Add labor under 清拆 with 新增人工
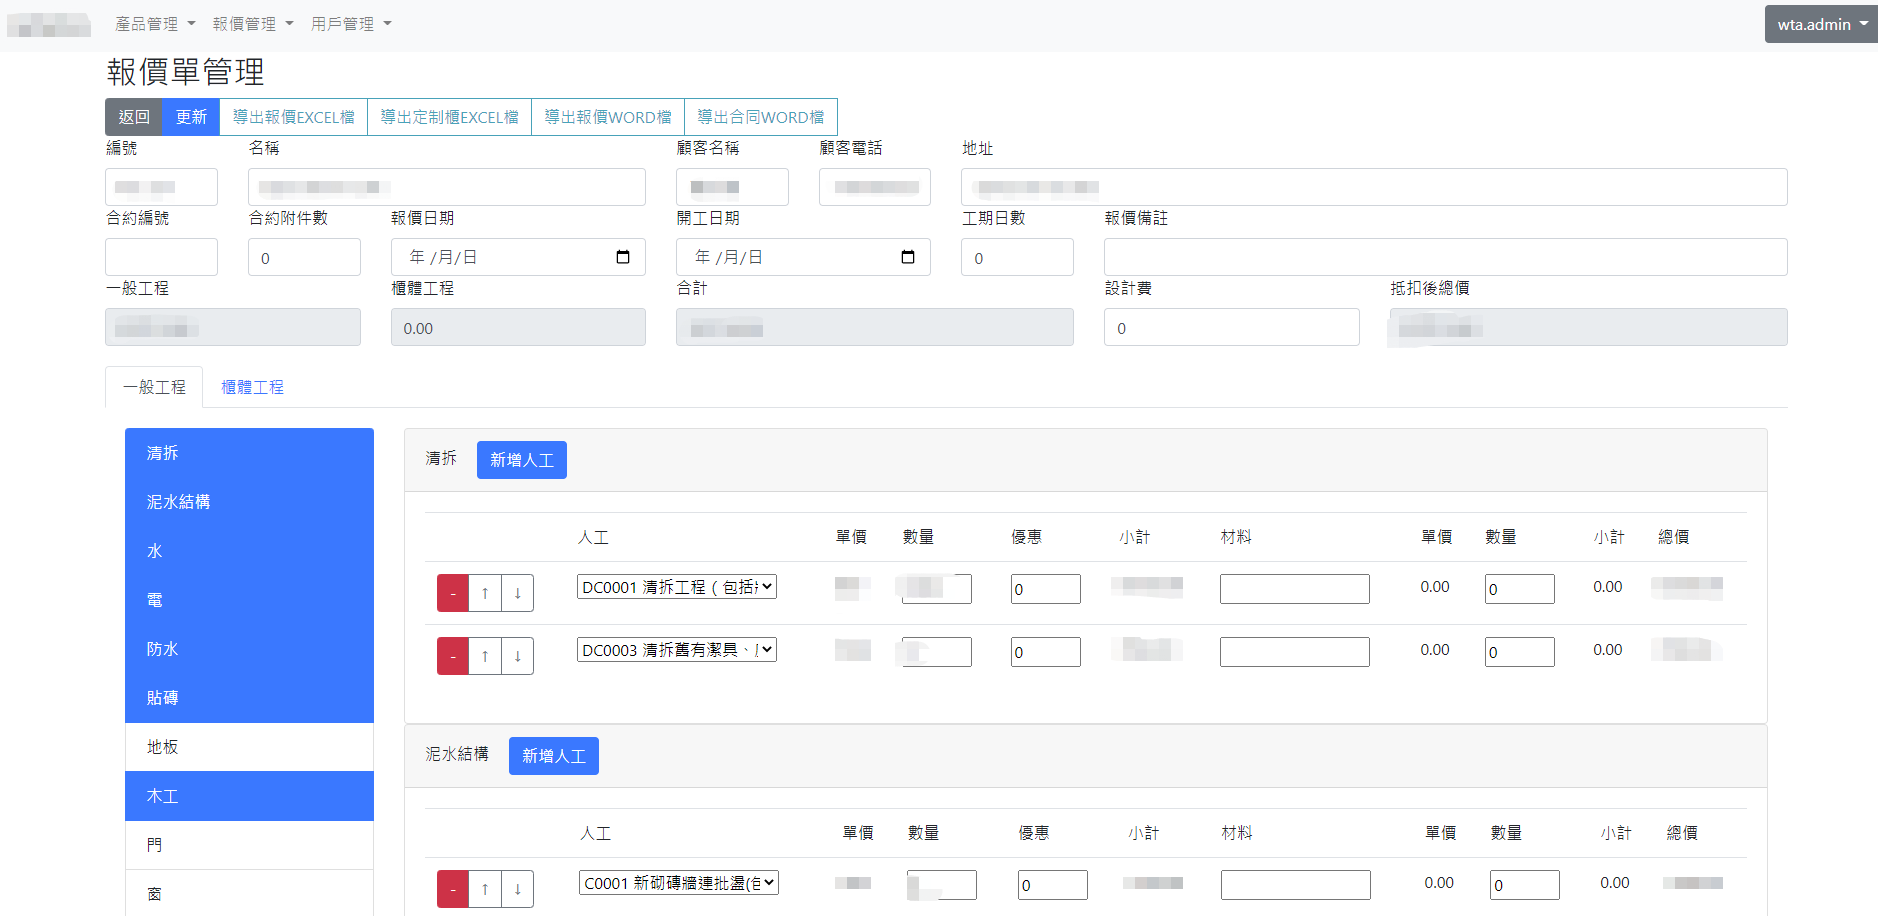 click(522, 460)
